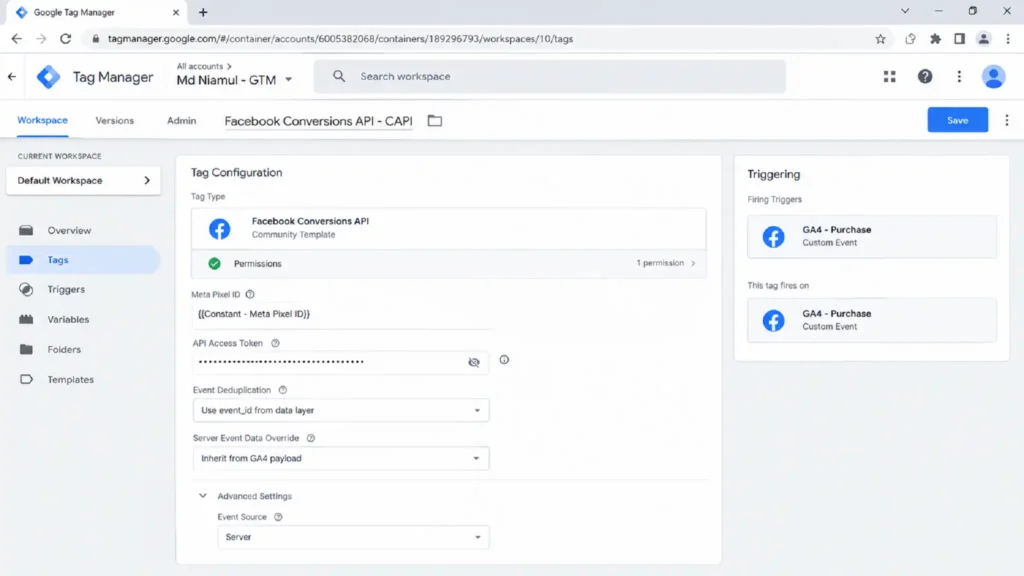Bookmark this page with the star icon

point(880,39)
